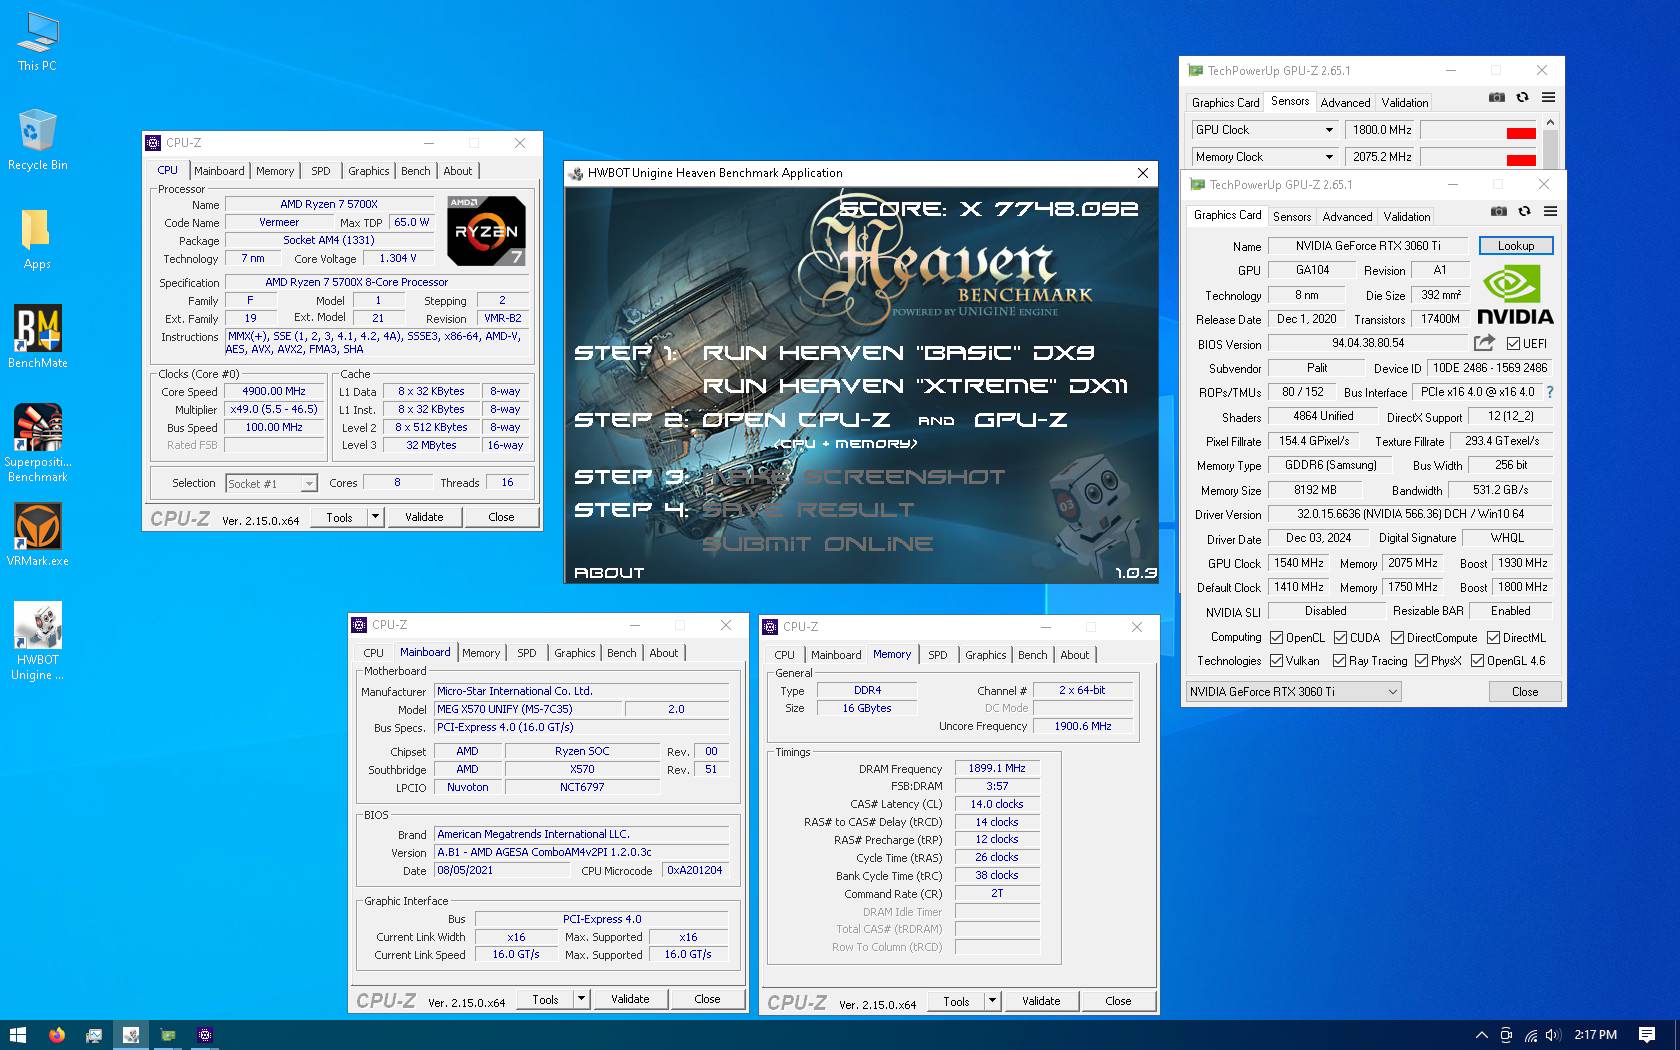Open the GPU Clock sensor dropdown
The width and height of the screenshot is (1680, 1050).
[1265, 130]
